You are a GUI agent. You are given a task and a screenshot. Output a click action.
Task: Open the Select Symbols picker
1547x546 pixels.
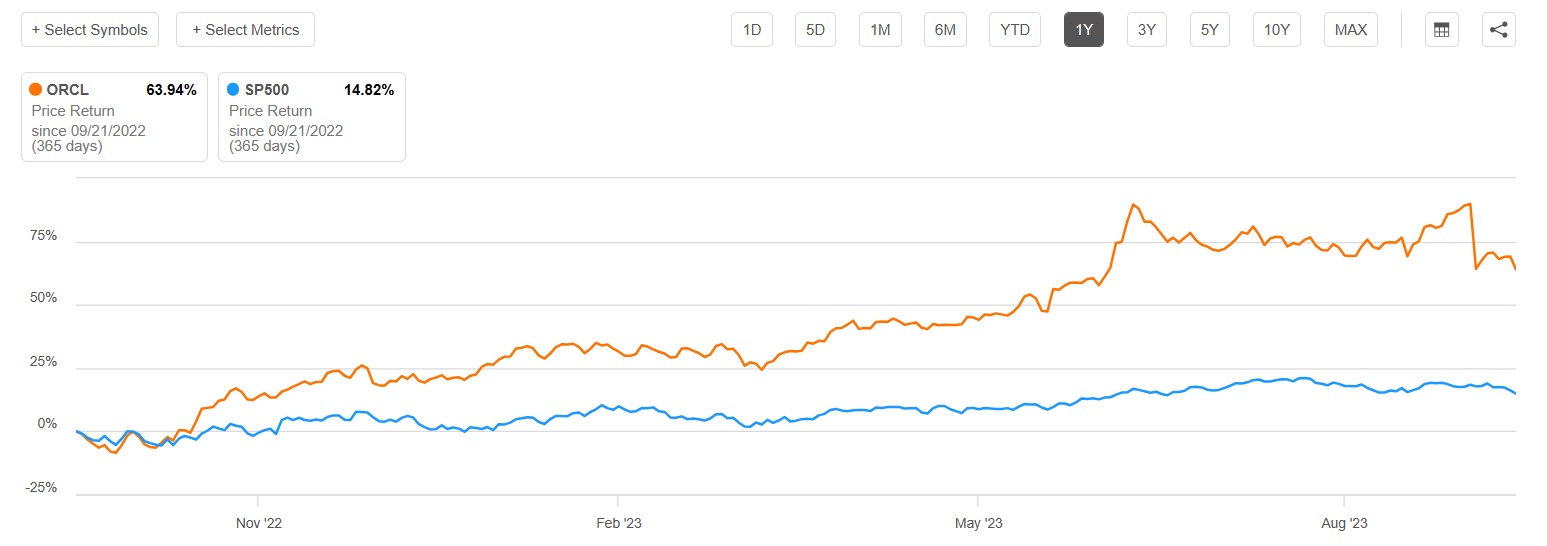click(90, 30)
